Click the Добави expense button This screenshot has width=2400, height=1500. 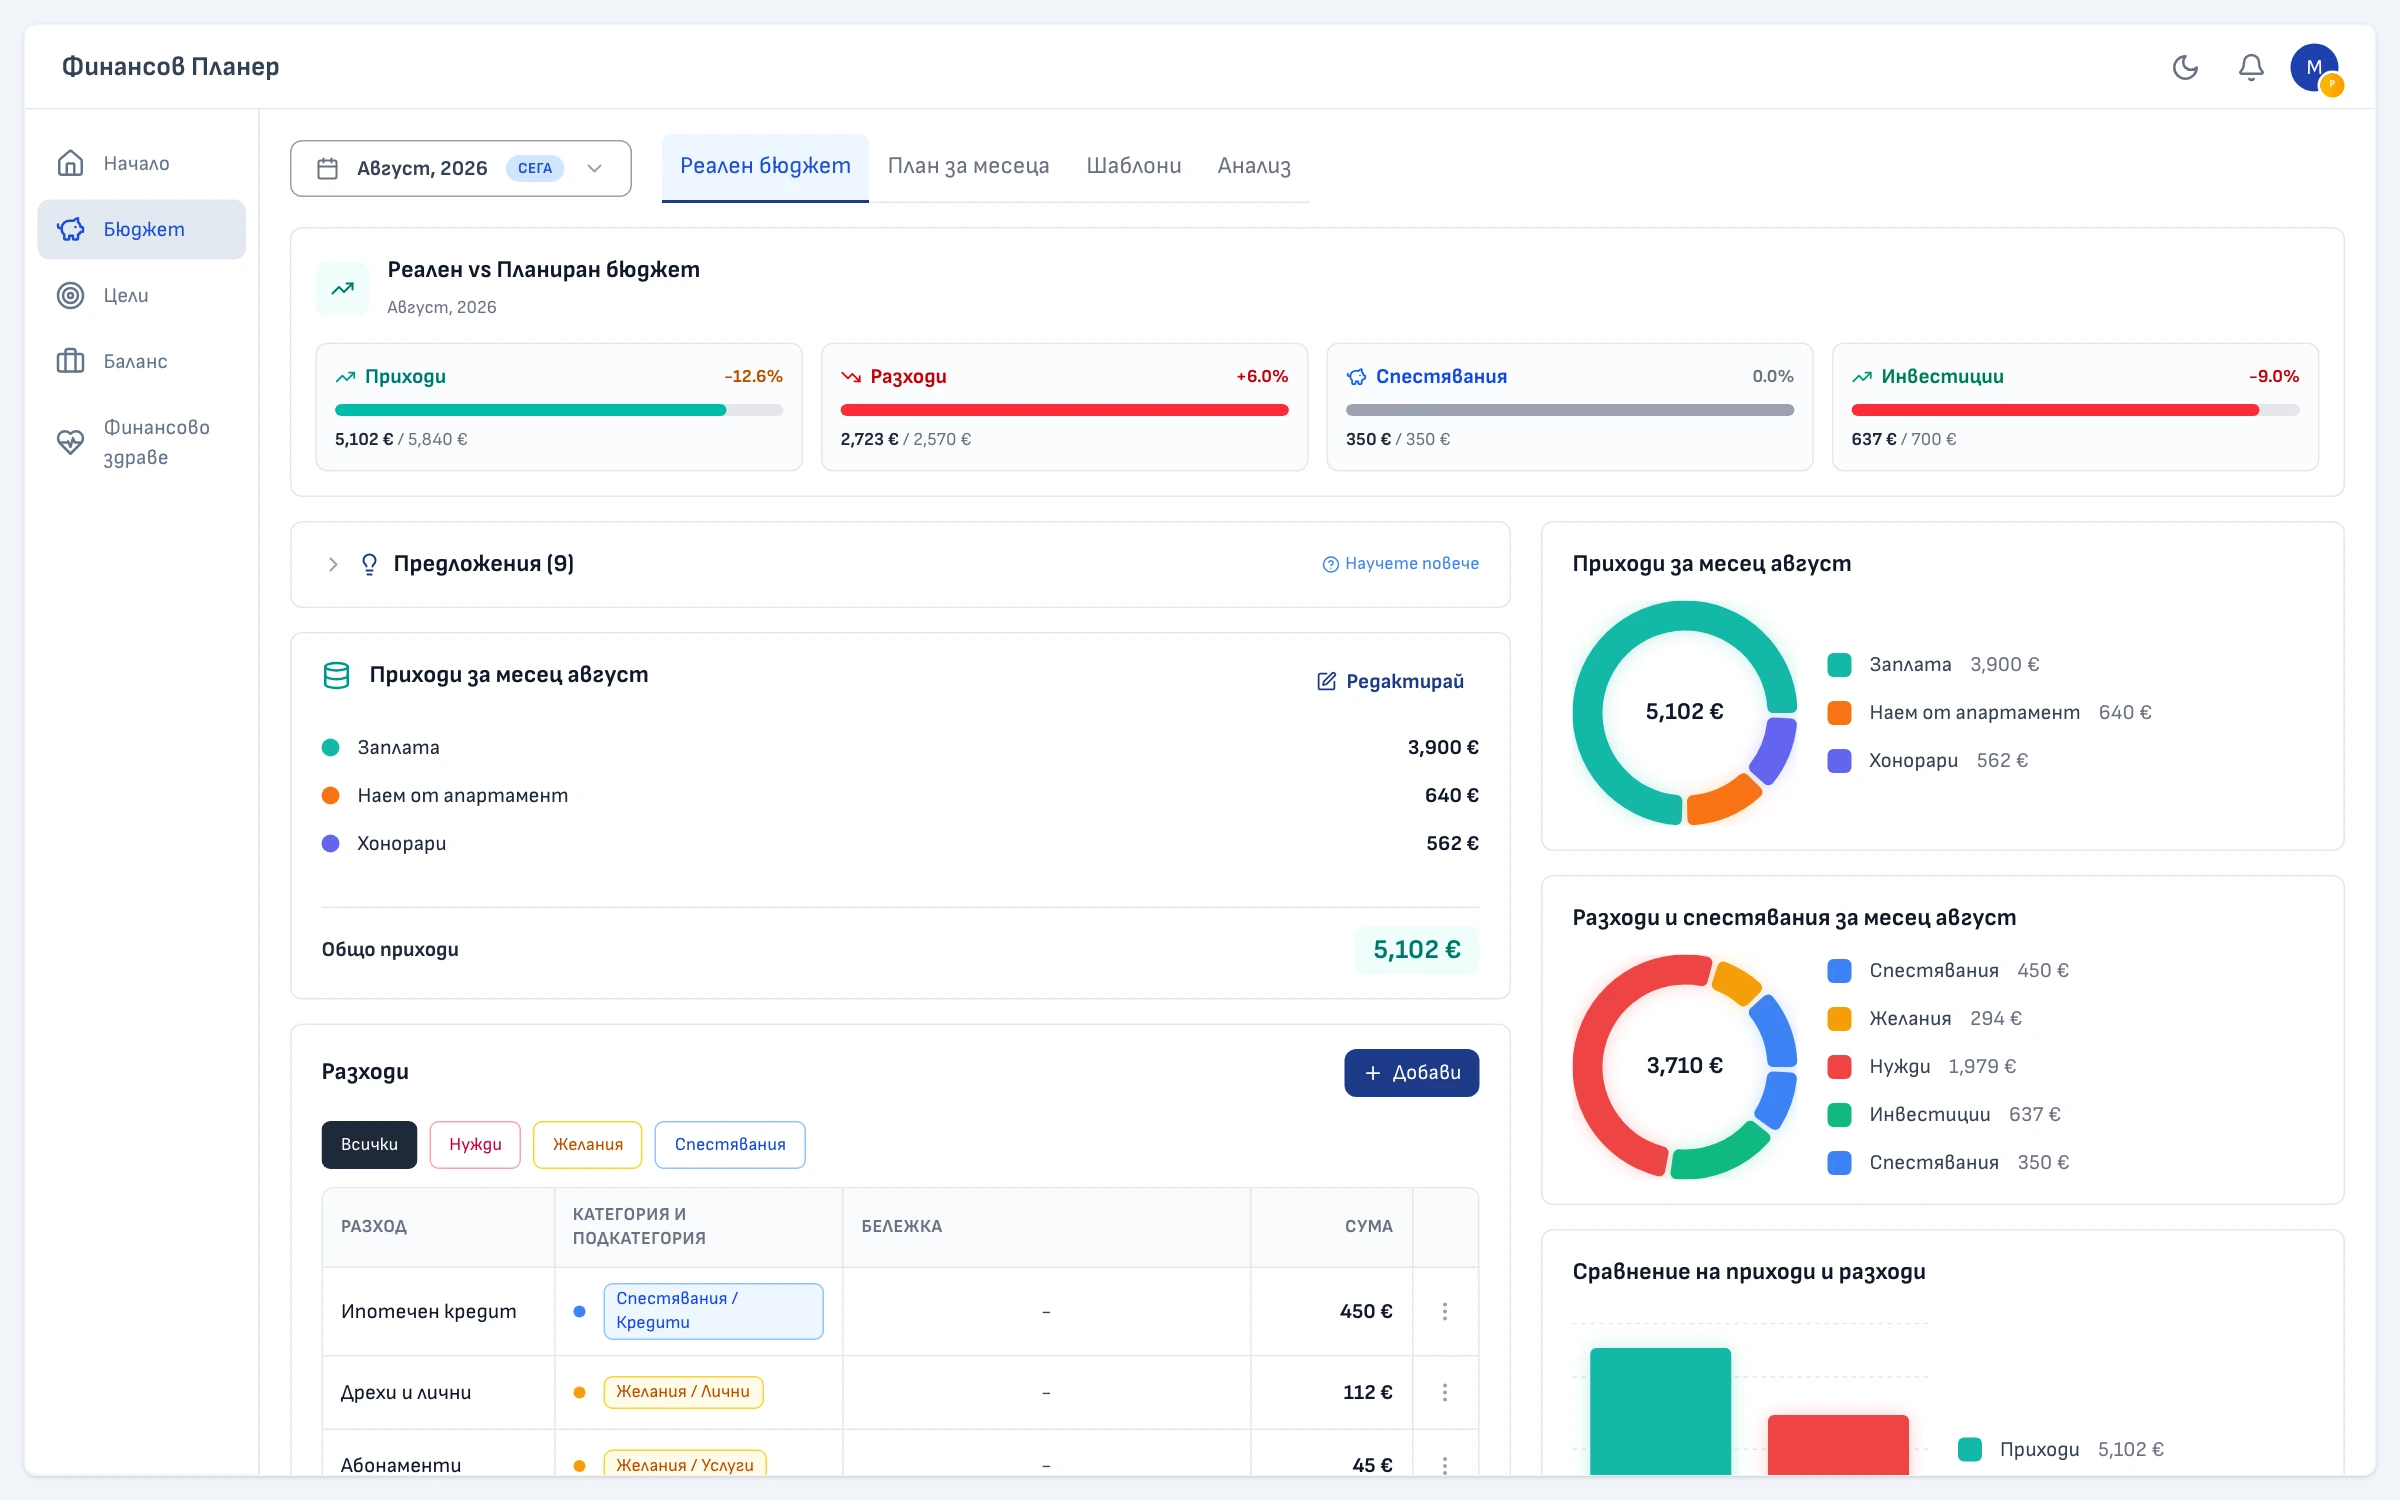tap(1412, 1073)
